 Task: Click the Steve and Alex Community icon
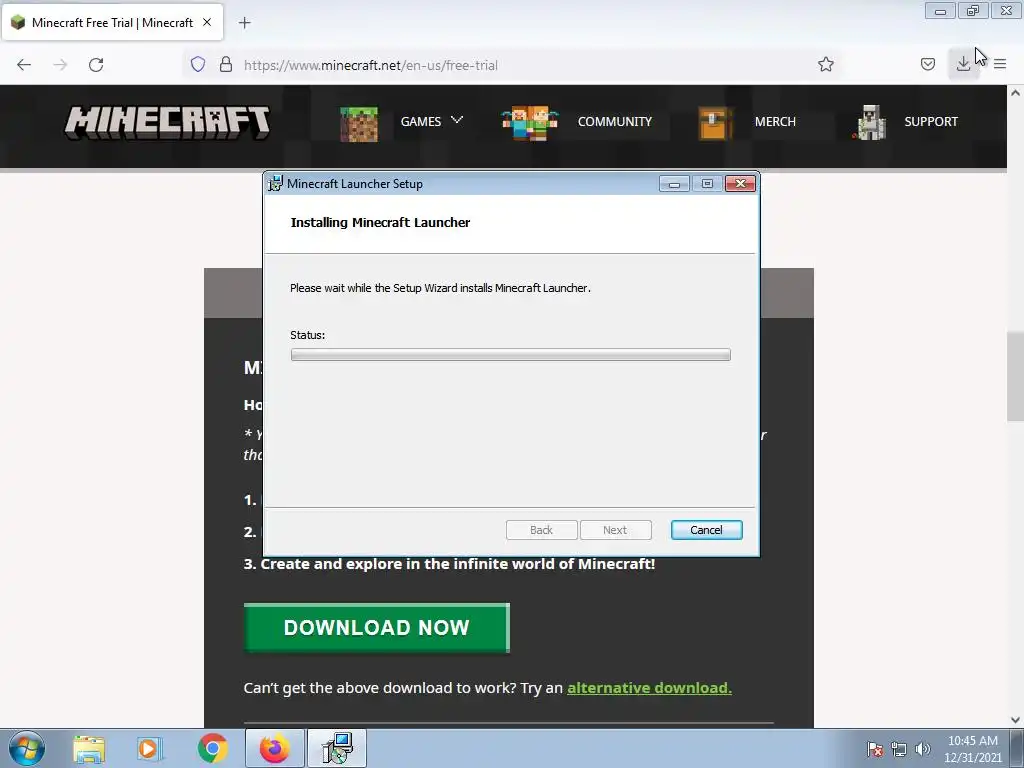530,123
